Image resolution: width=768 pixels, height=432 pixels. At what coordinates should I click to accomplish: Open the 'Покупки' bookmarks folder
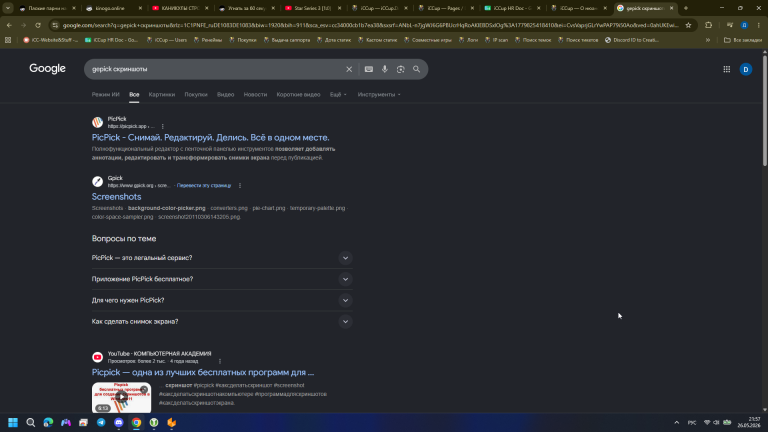click(x=242, y=40)
